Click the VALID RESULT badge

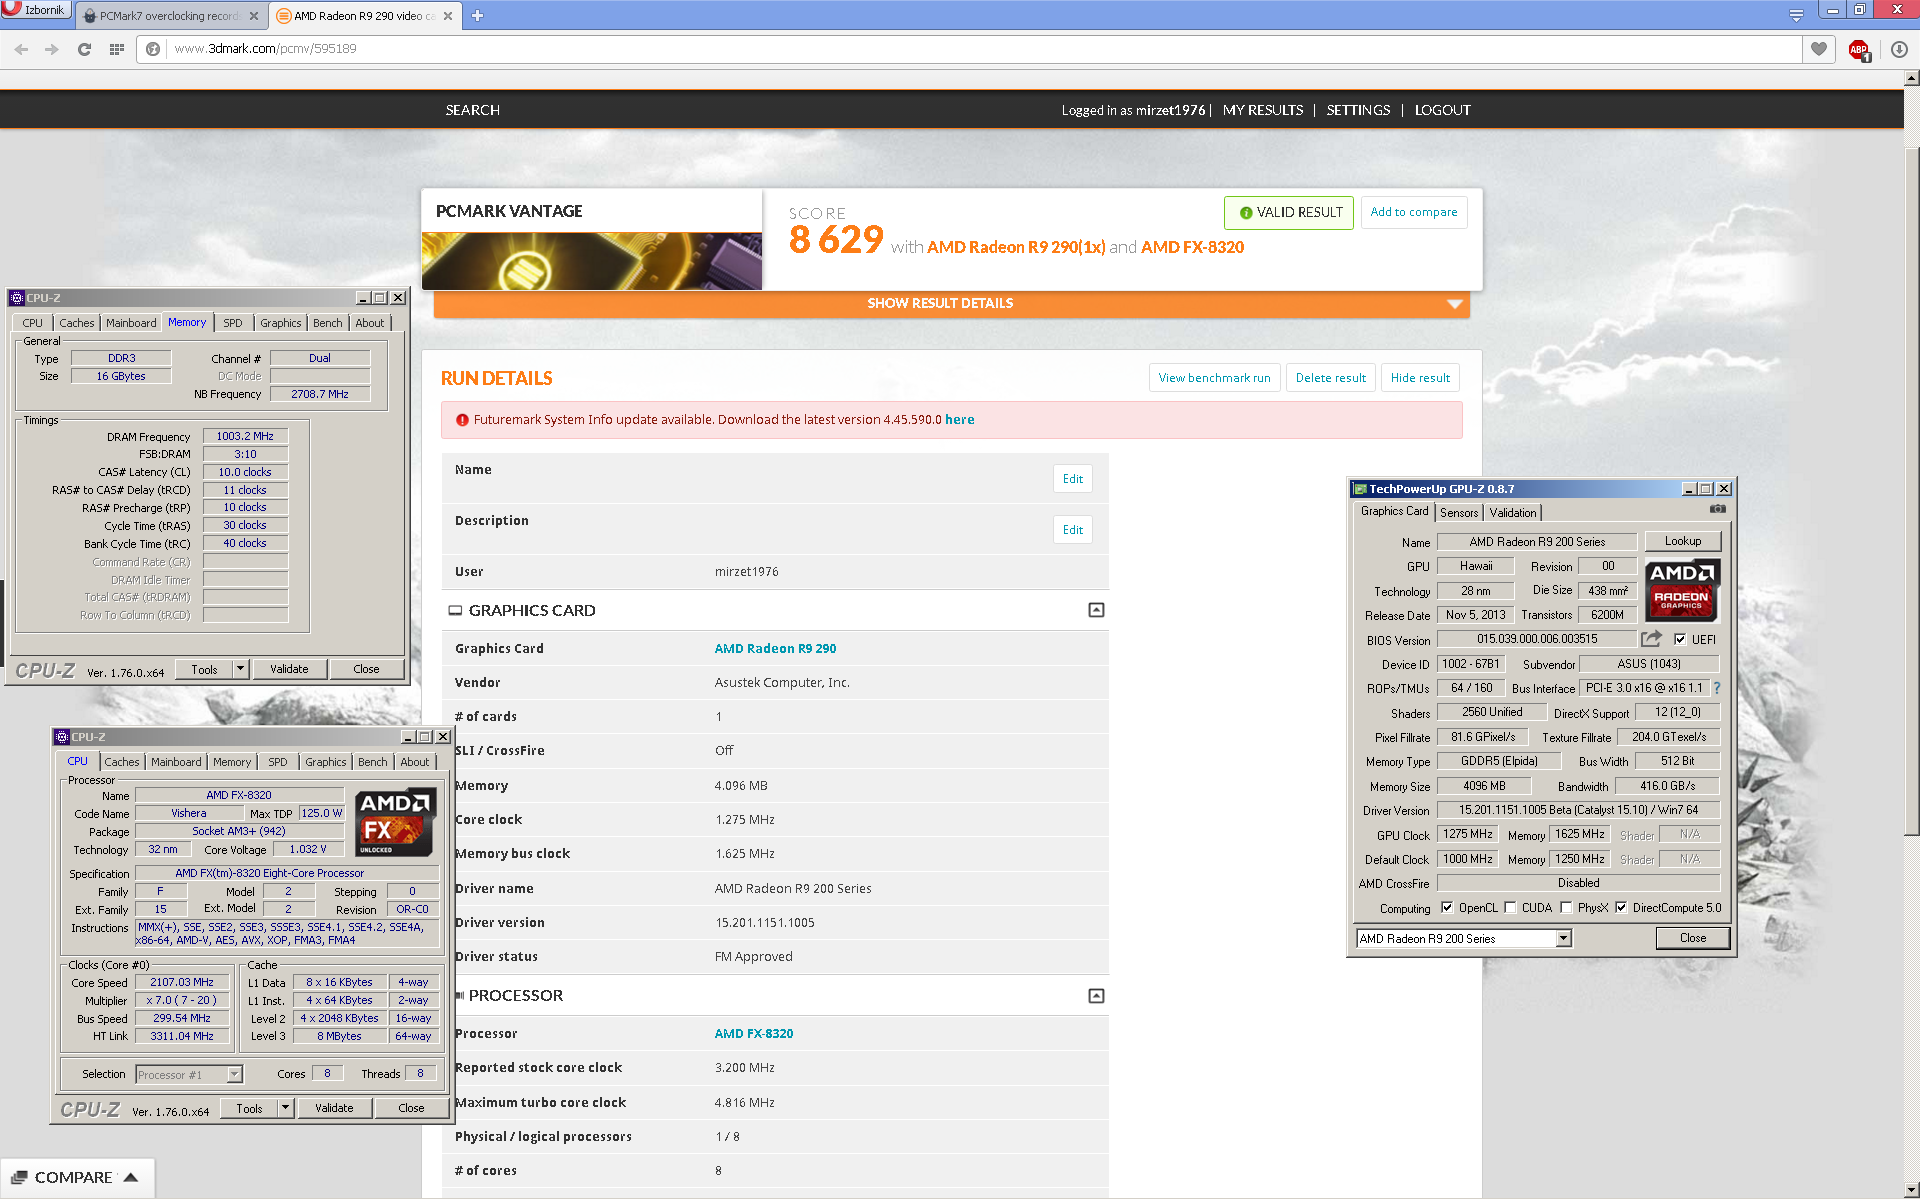pos(1289,212)
